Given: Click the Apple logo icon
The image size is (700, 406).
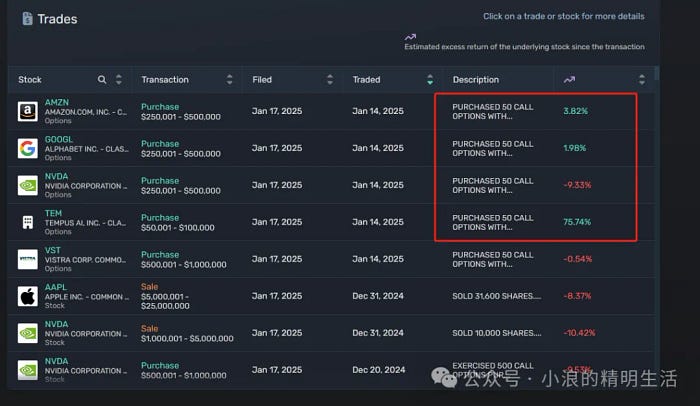Looking at the screenshot, I should (28, 296).
